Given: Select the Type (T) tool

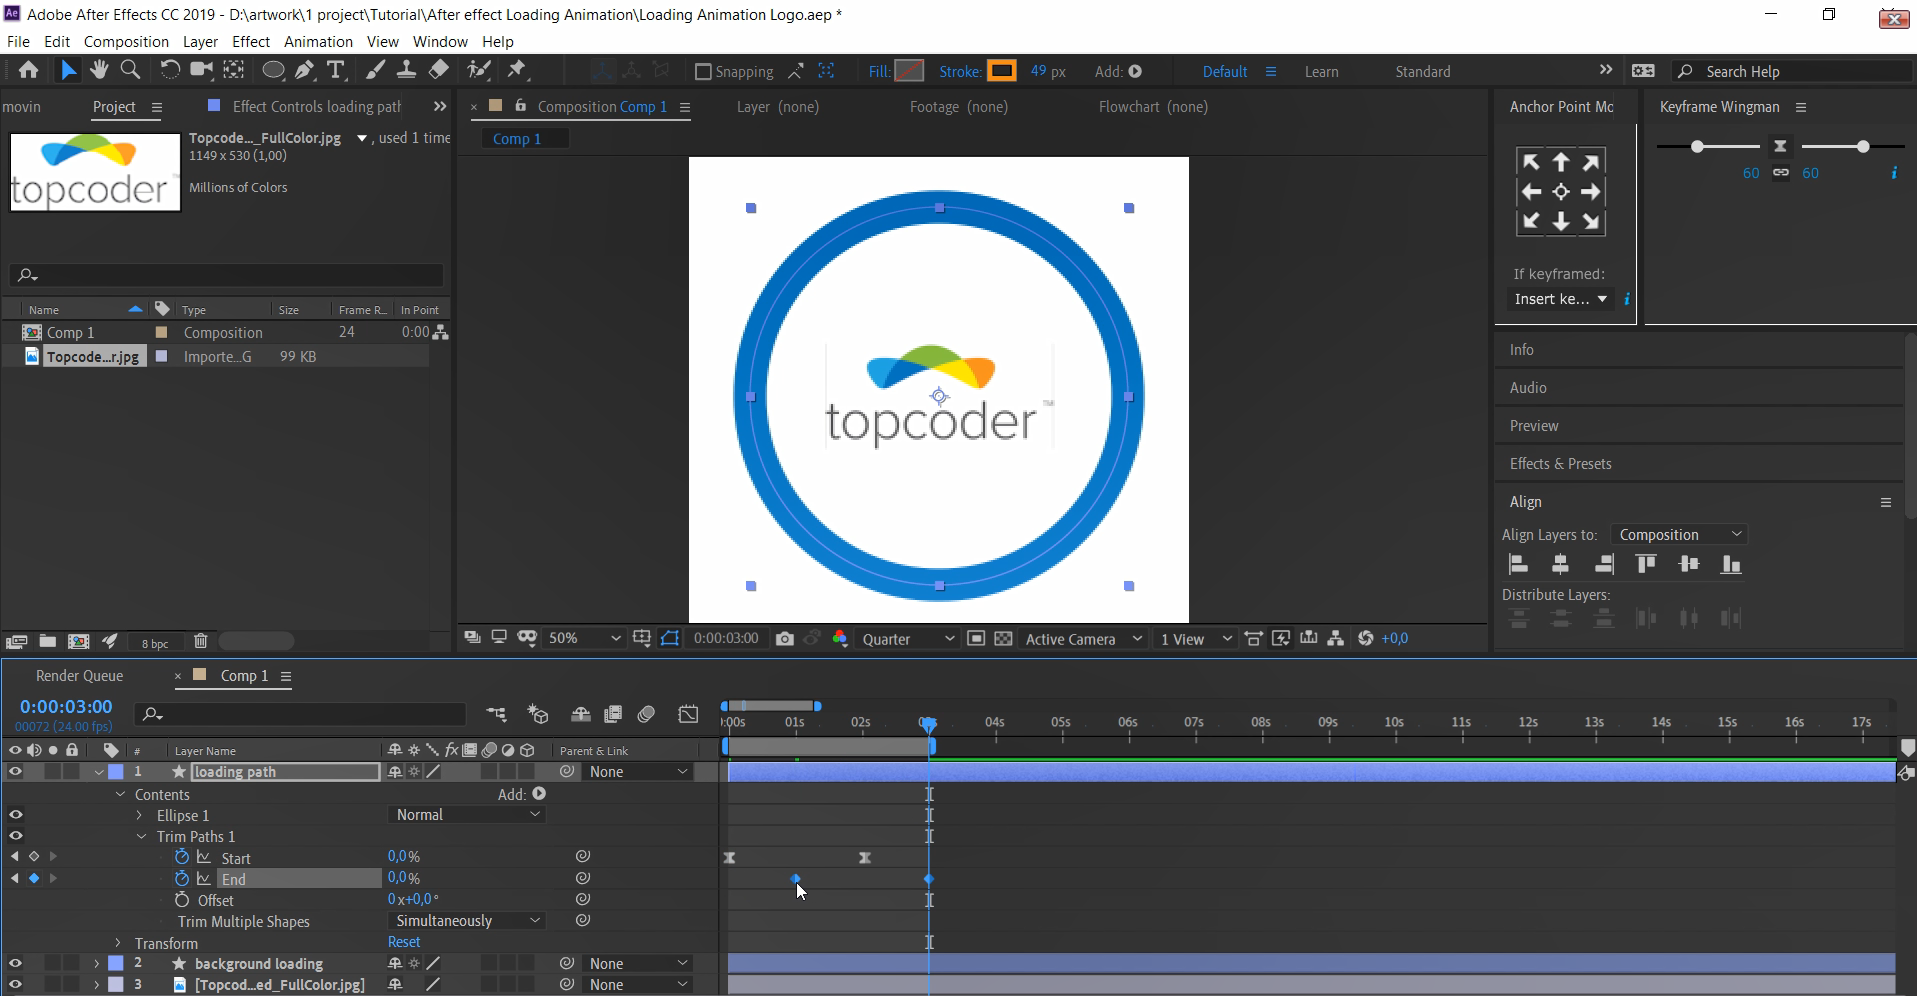Looking at the screenshot, I should coord(336,70).
